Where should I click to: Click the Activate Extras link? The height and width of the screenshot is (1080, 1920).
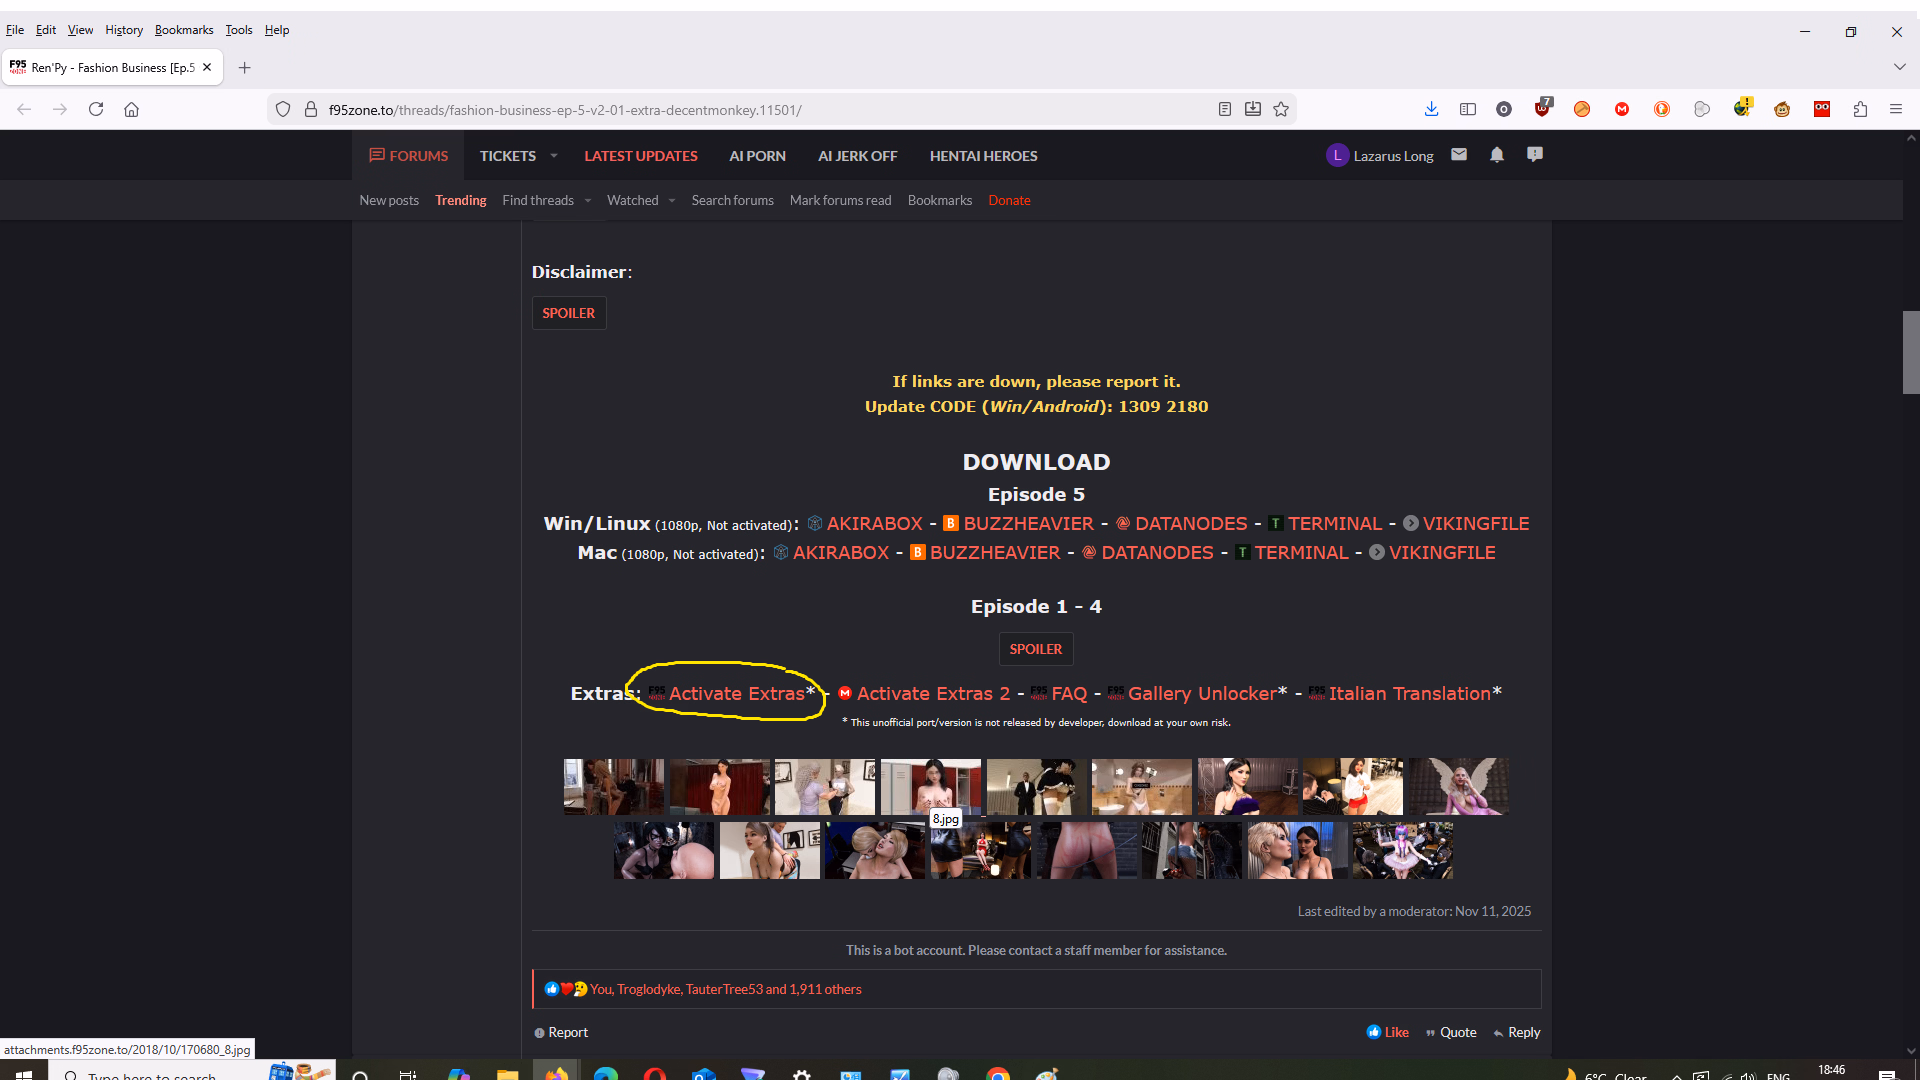736,693
